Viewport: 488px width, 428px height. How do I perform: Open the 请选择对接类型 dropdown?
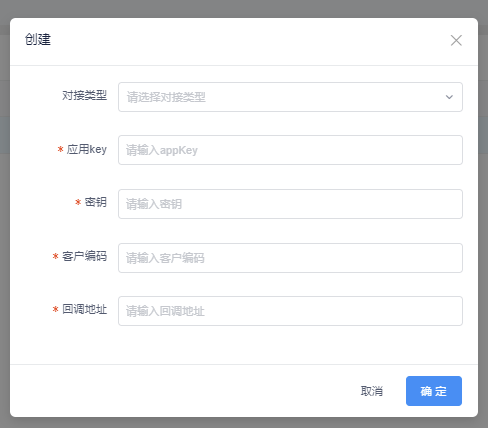[290, 97]
